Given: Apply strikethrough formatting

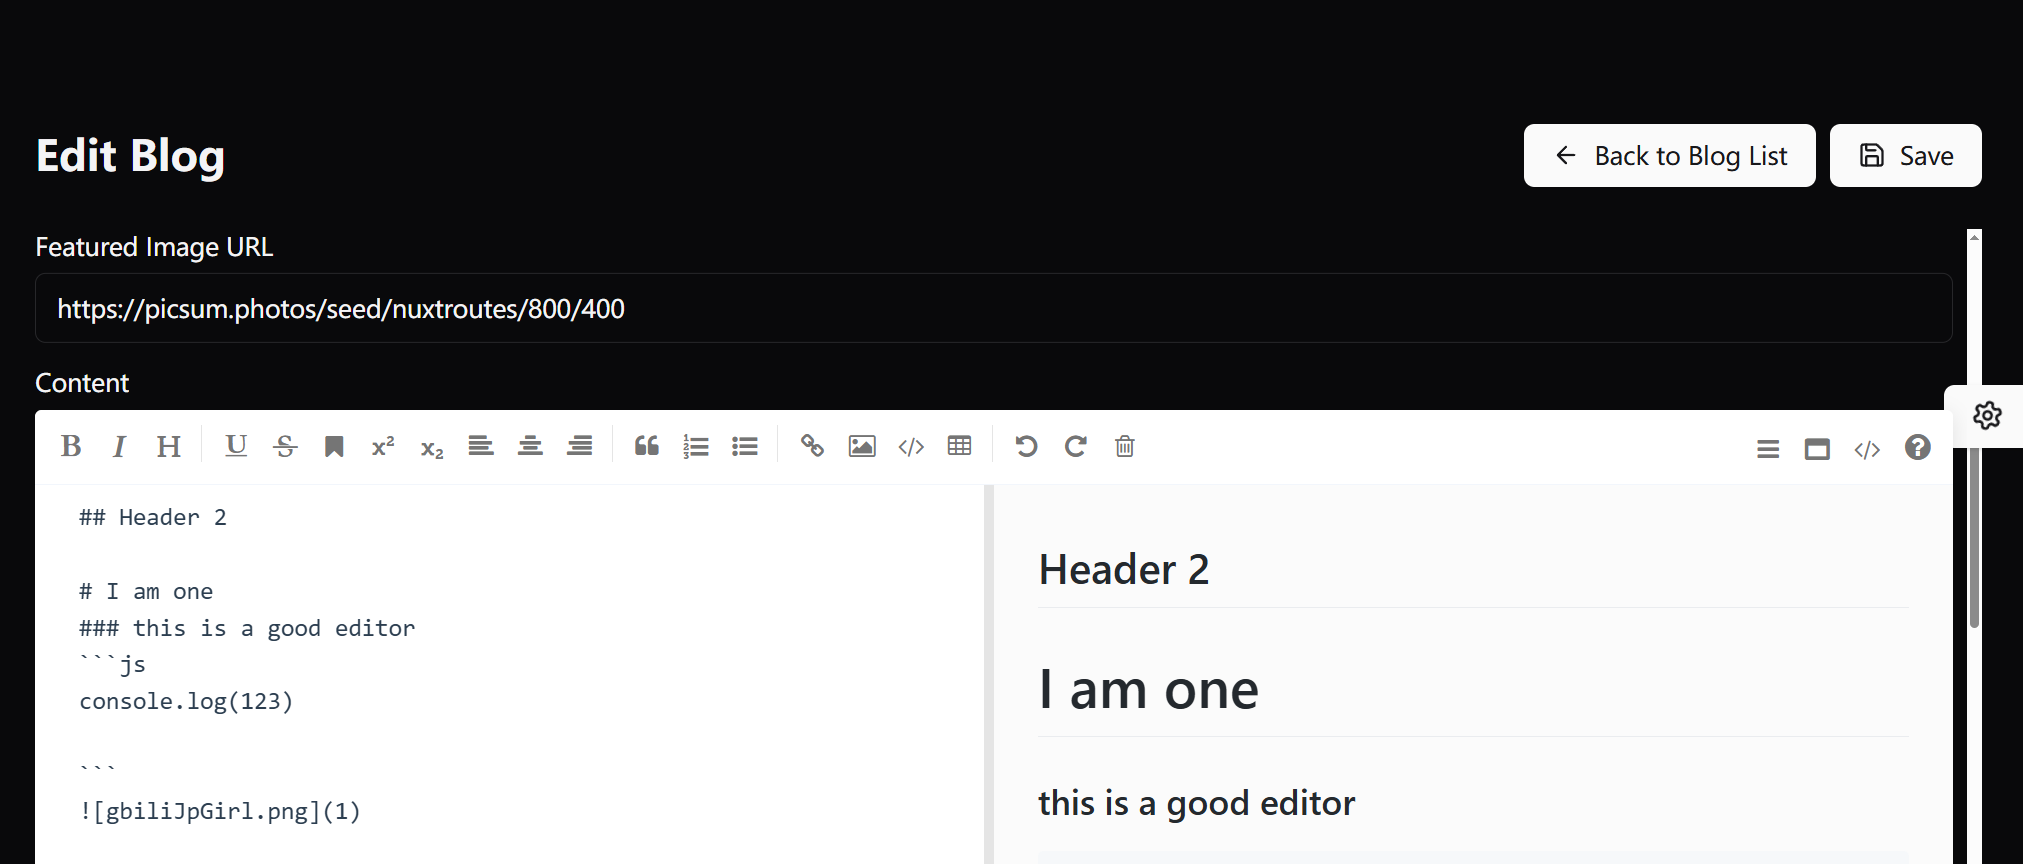Looking at the screenshot, I should point(285,446).
